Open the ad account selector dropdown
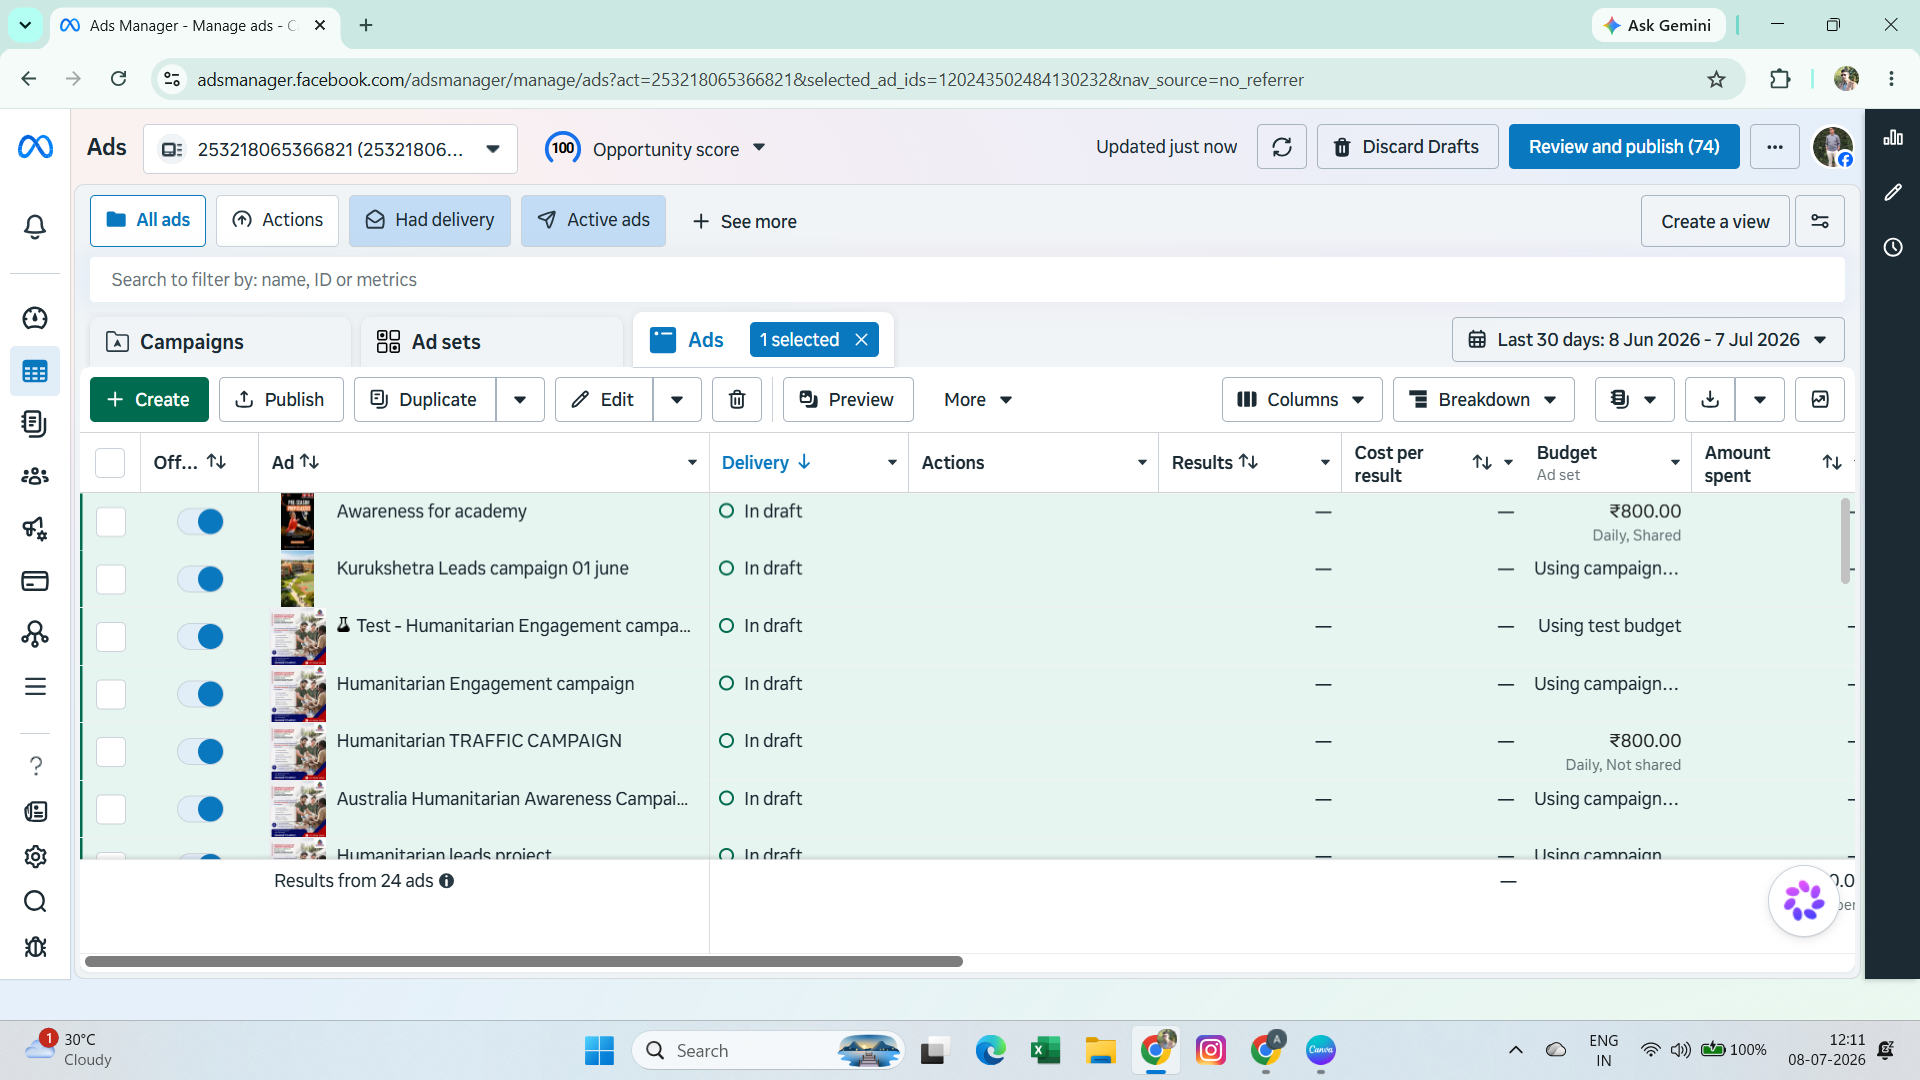Viewport: 1920px width, 1080px height. coord(330,149)
